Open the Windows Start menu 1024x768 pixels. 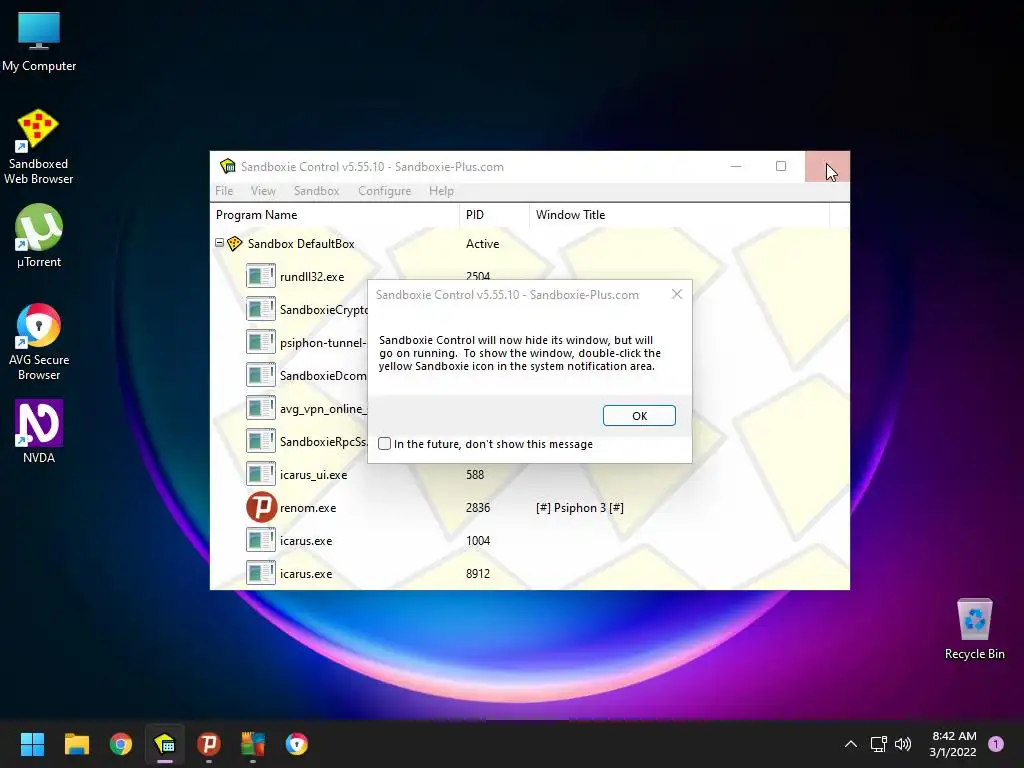pos(32,744)
